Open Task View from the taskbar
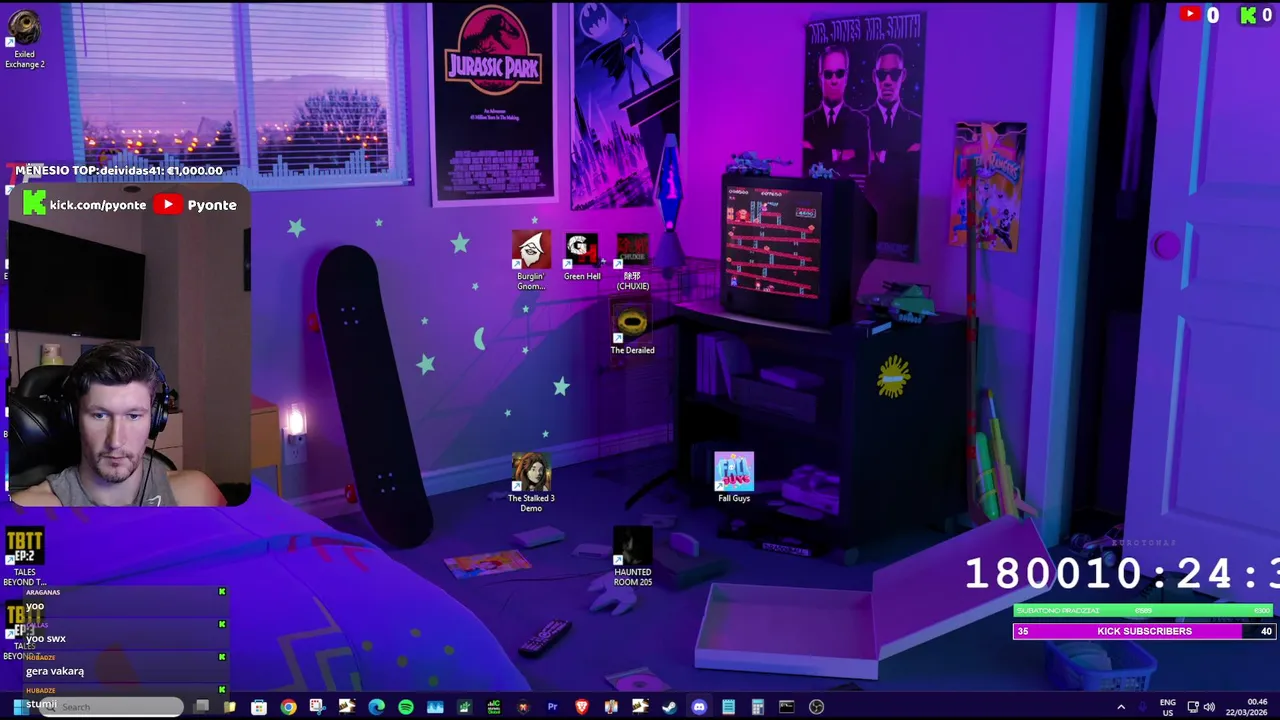The image size is (1280, 720). pos(201,706)
